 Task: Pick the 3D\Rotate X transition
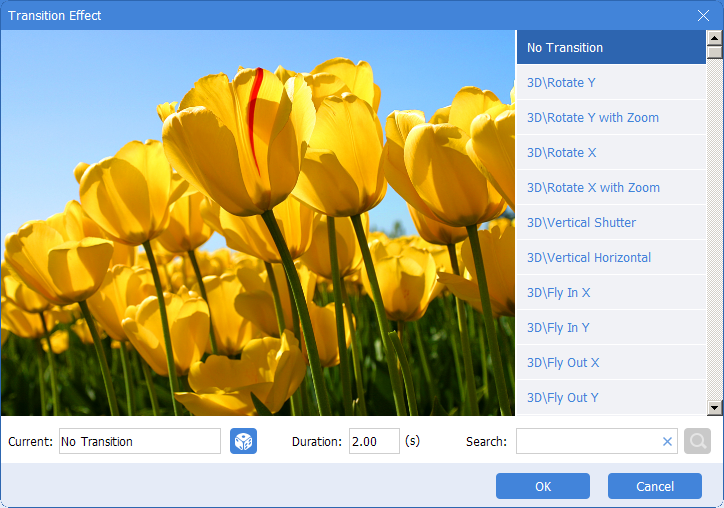click(610, 153)
